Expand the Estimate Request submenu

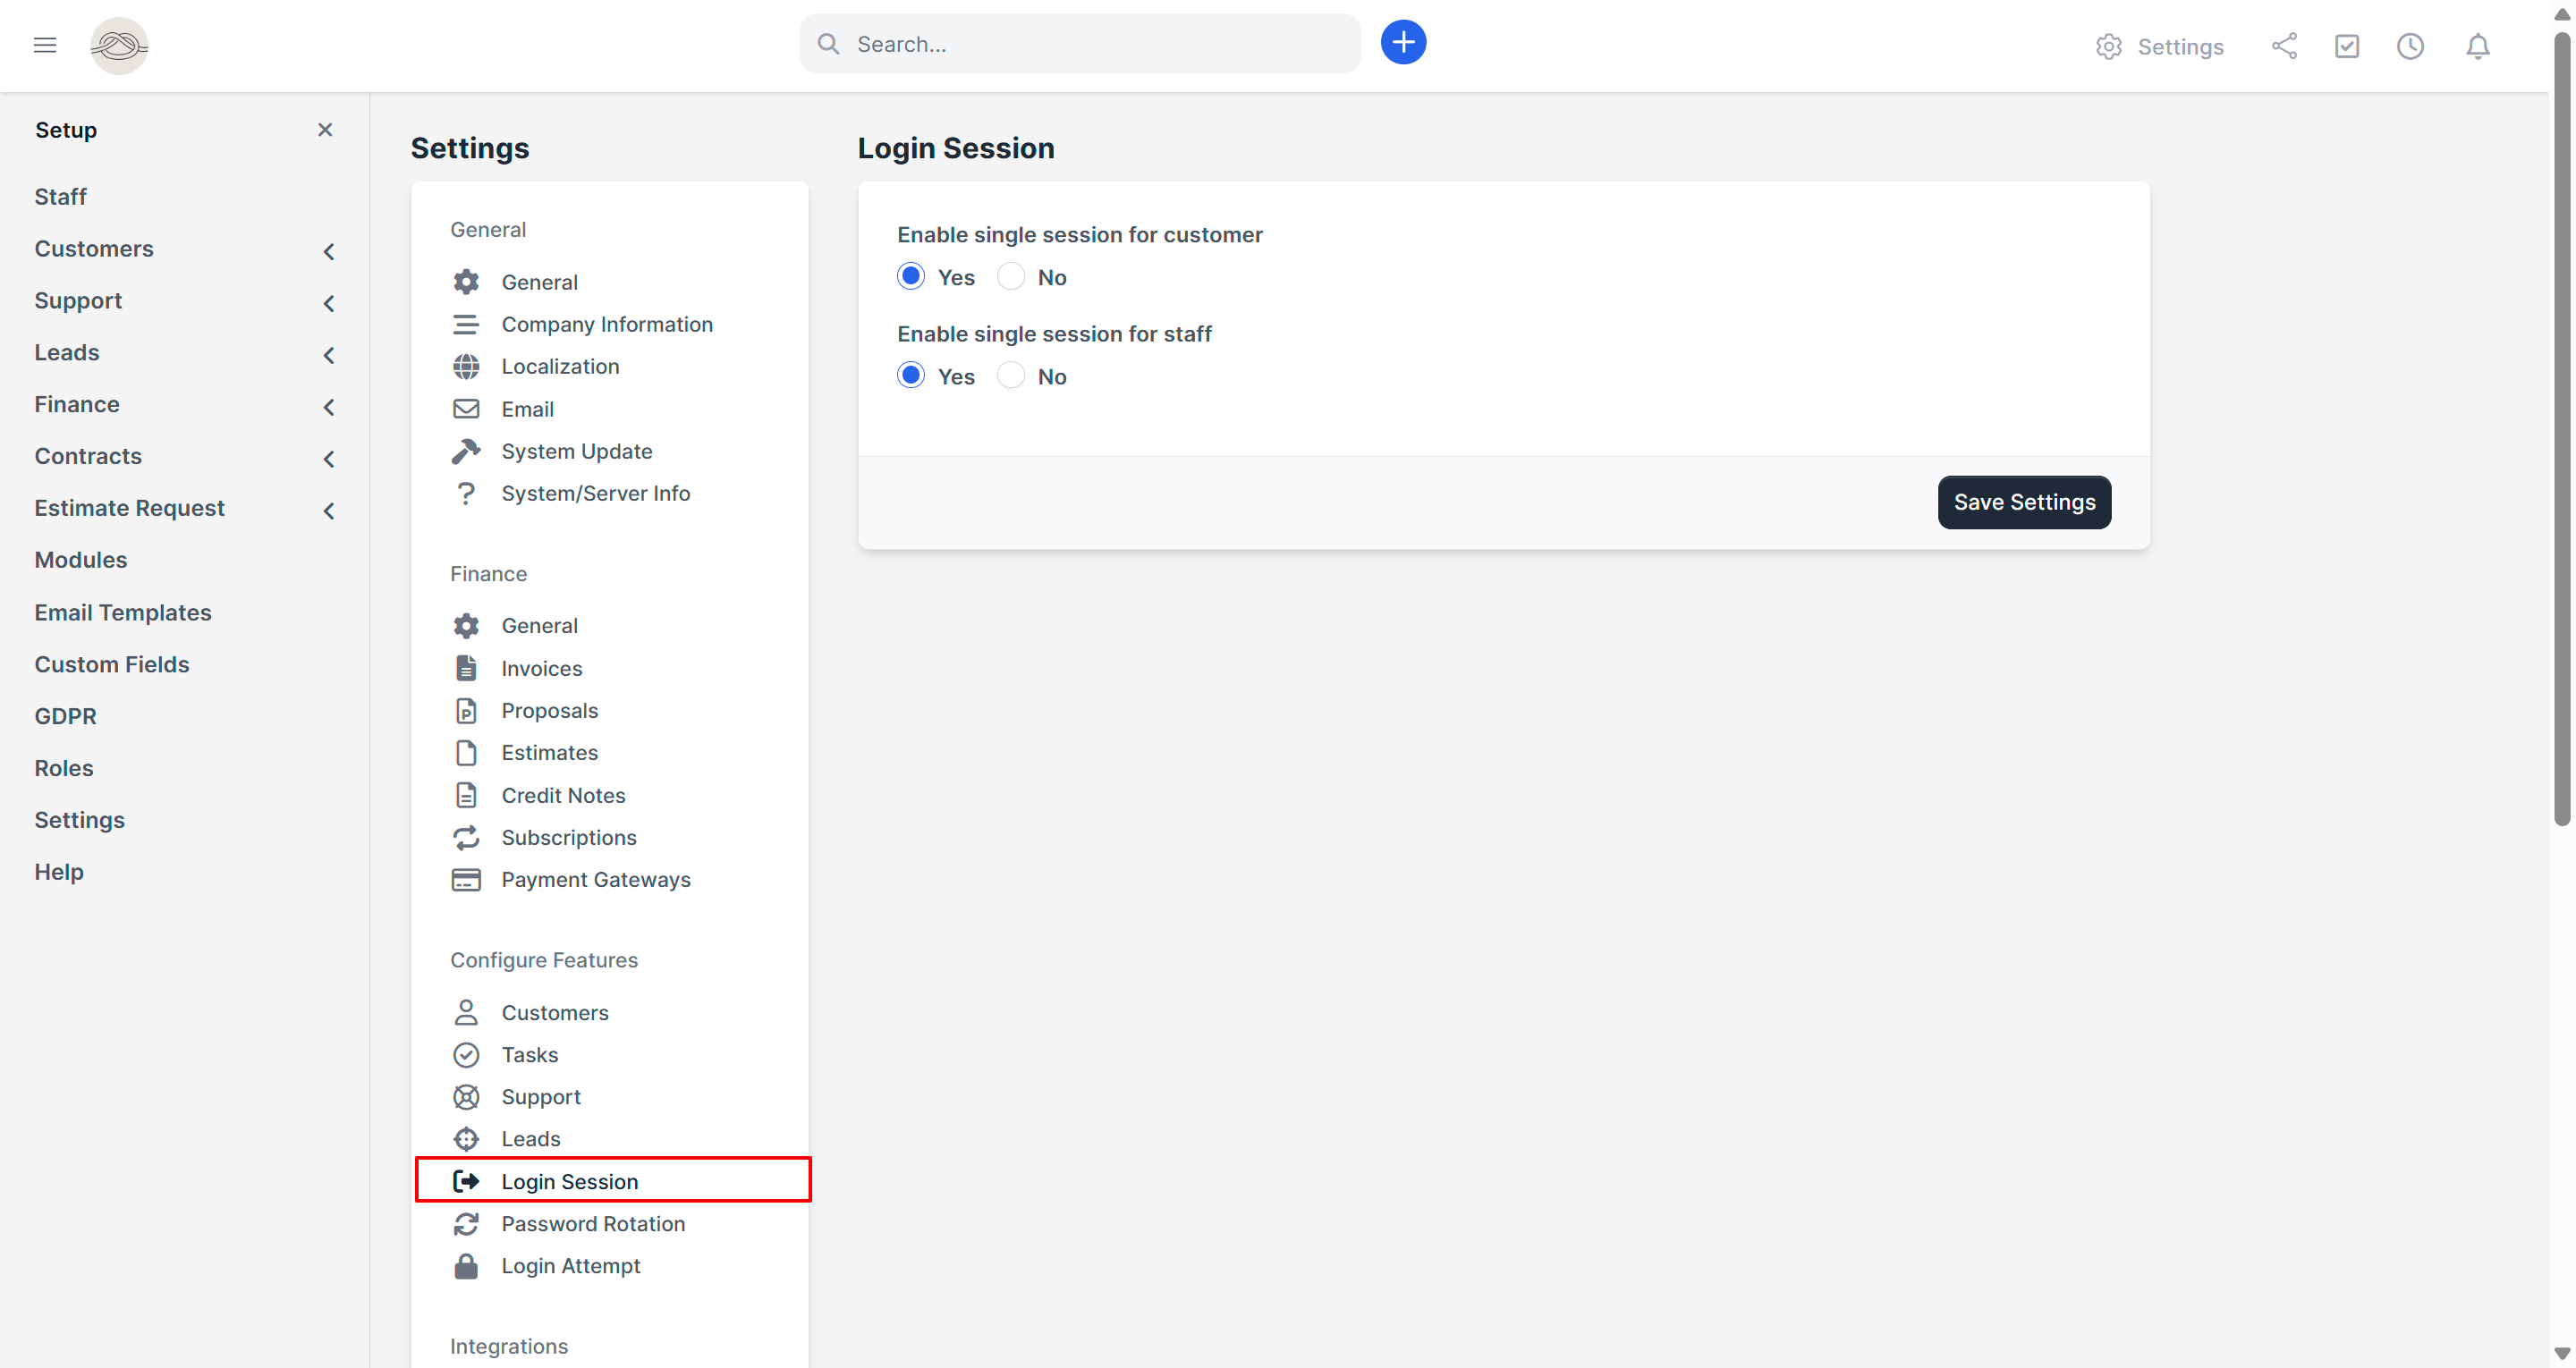tap(328, 510)
